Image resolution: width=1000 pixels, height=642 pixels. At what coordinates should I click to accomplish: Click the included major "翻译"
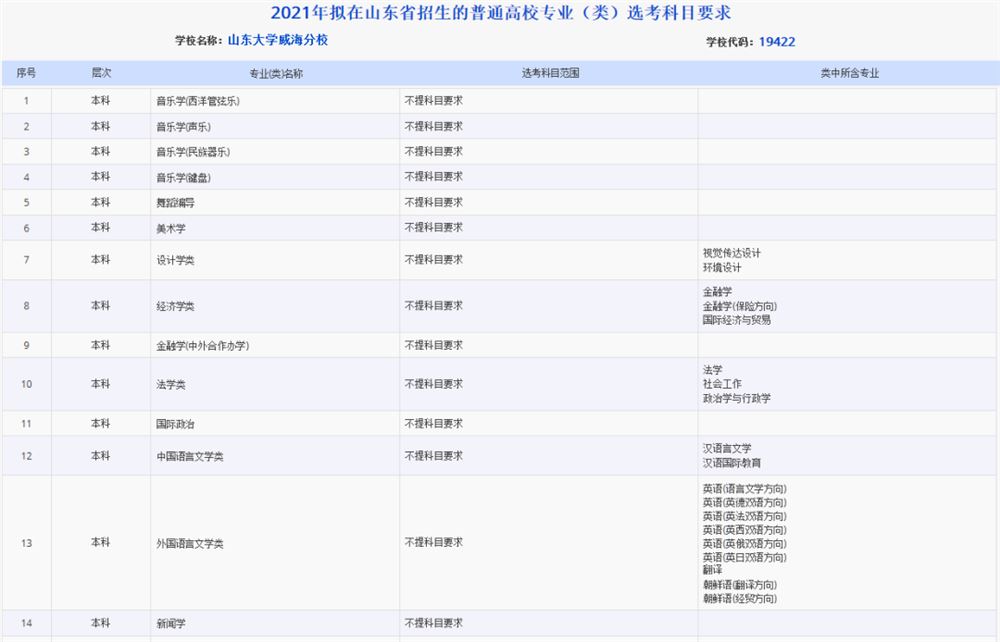click(712, 570)
